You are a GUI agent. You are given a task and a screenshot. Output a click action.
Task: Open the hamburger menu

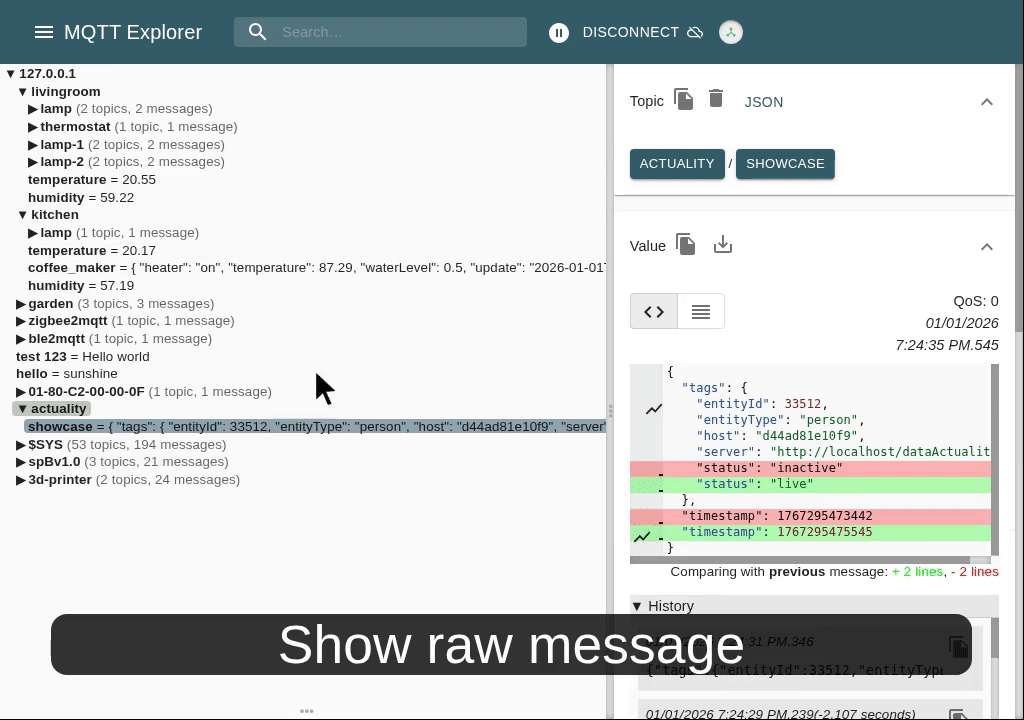click(43, 32)
